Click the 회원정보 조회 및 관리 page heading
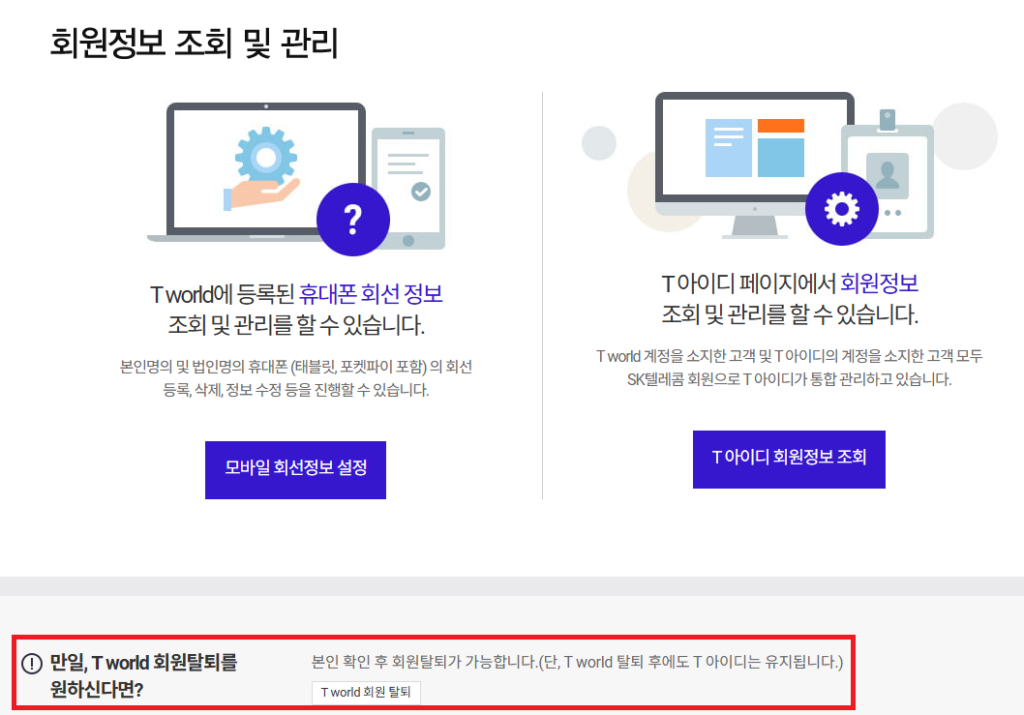Screen dimensions: 1024x715 [x=194, y=44]
